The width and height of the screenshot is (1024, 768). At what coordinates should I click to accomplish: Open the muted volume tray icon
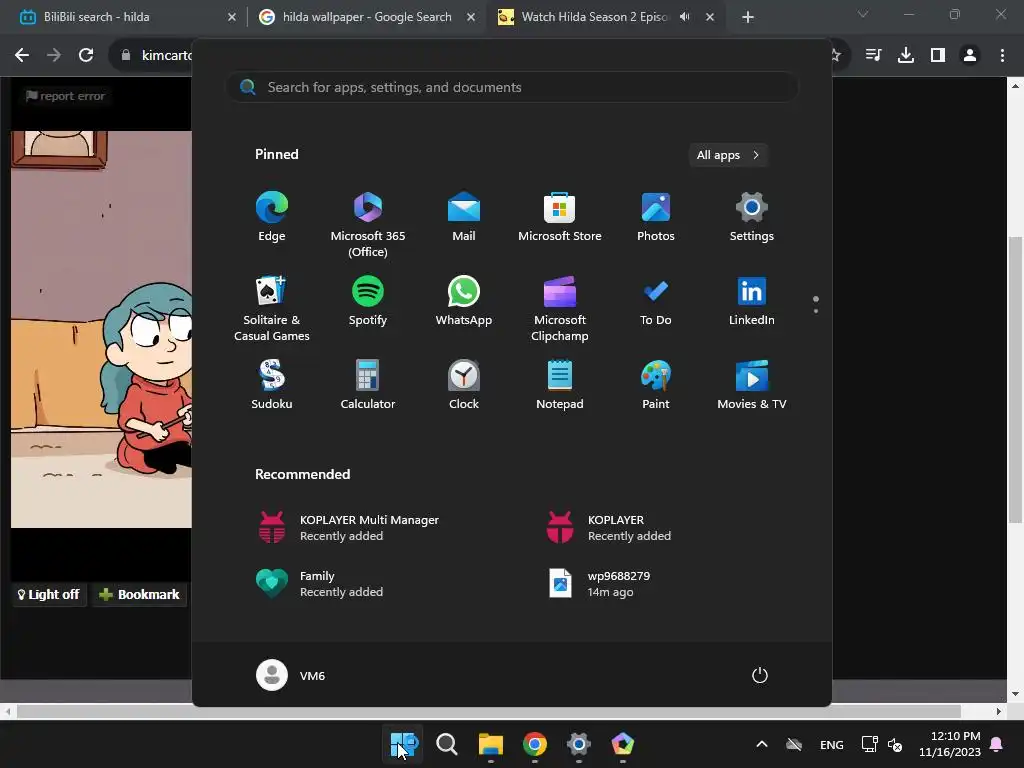tap(895, 744)
